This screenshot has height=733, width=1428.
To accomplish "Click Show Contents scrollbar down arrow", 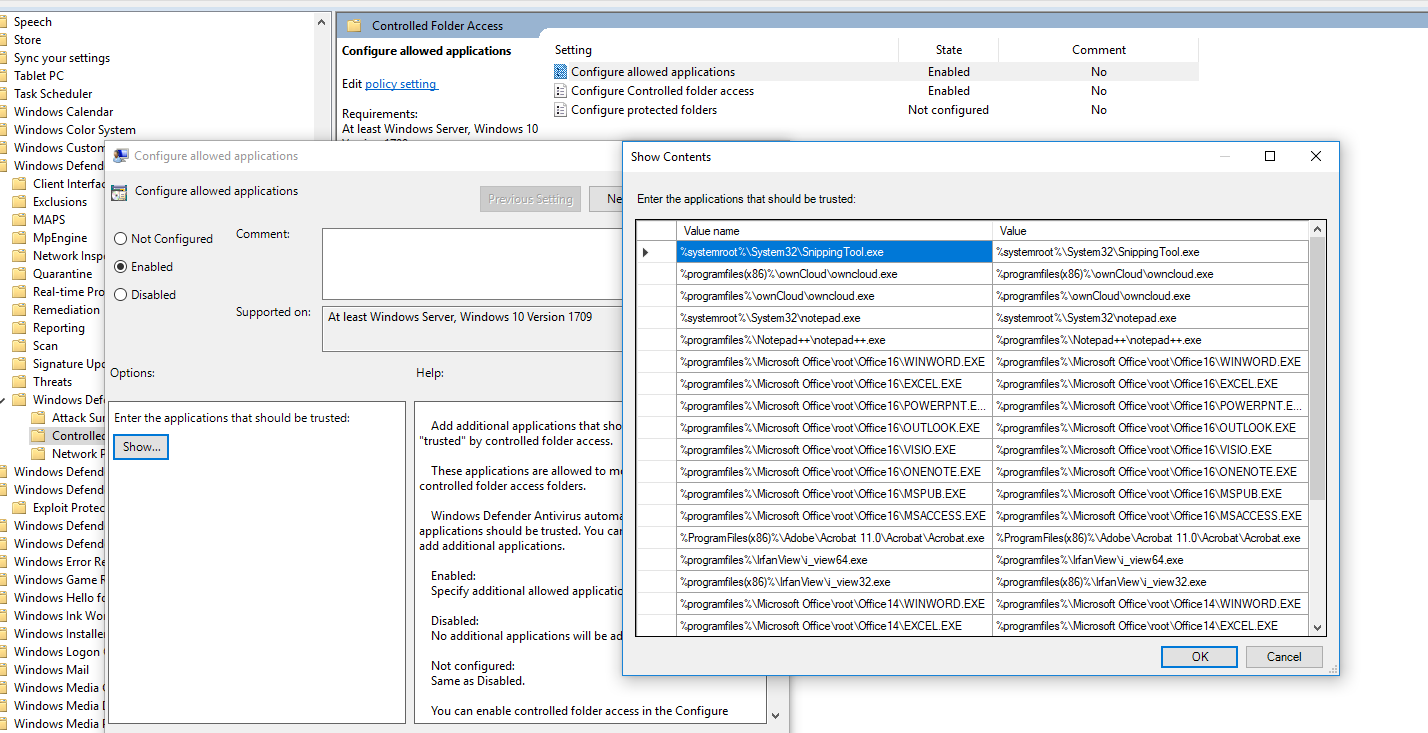I will tap(1317, 627).
